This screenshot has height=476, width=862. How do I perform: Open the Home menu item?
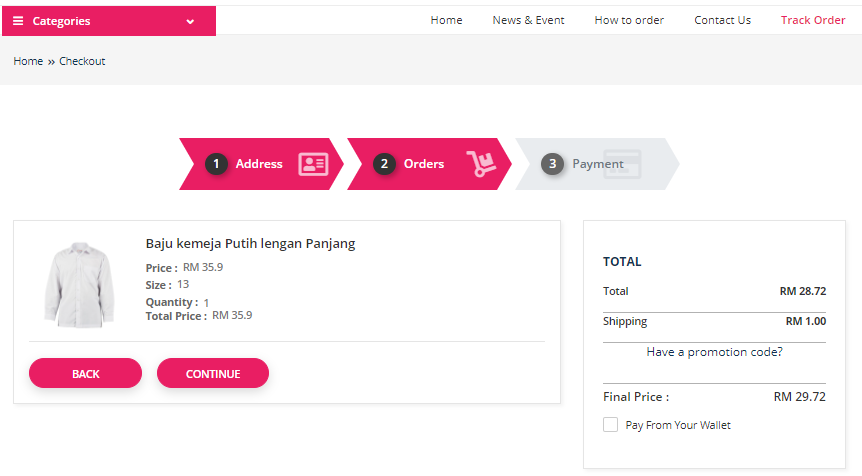tap(446, 20)
